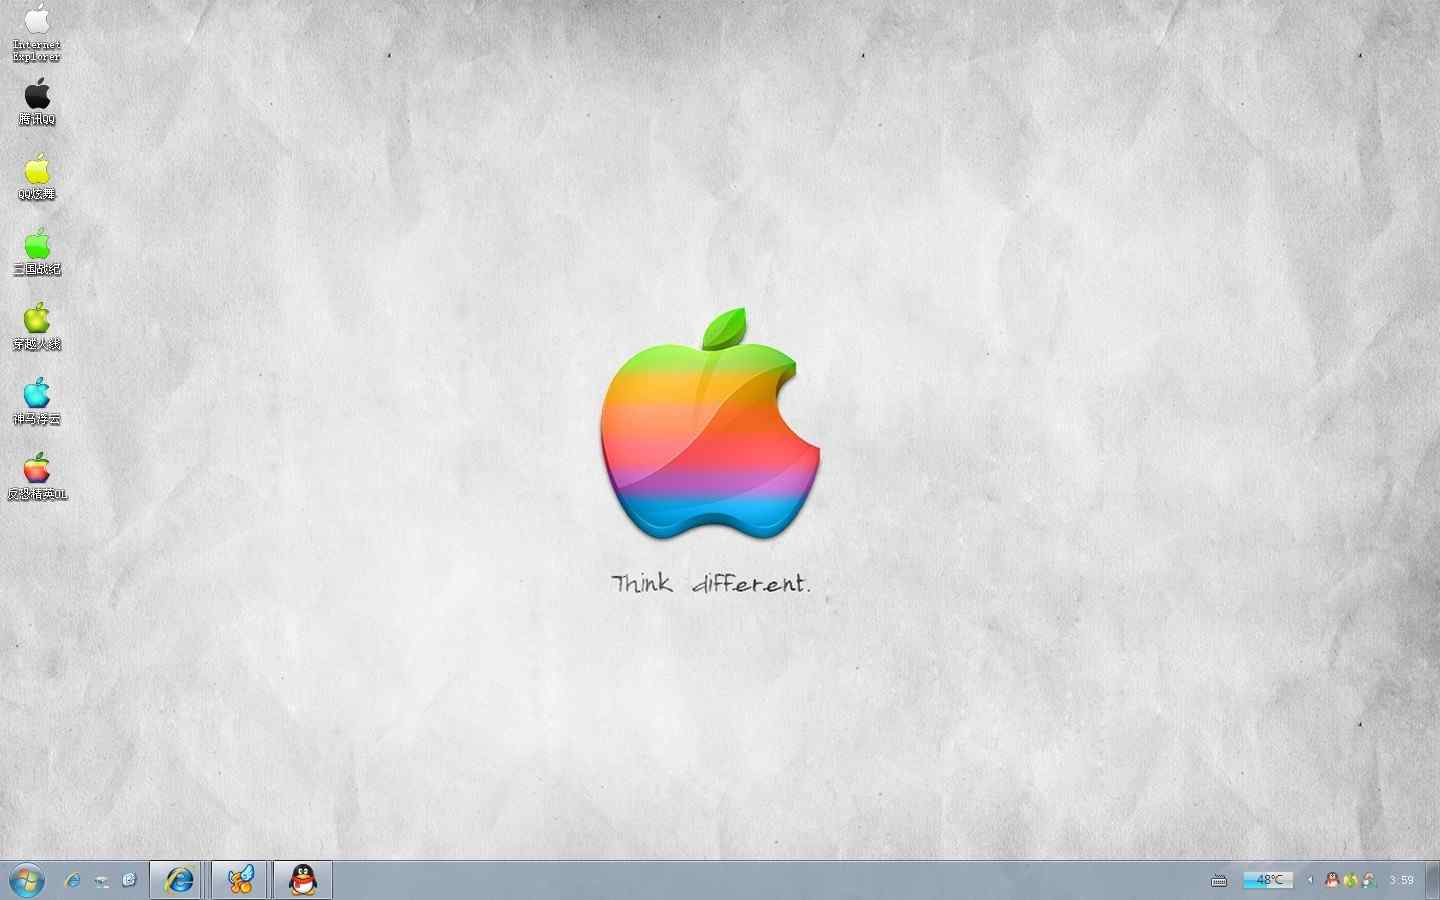Click the green round system tray icon
The width and height of the screenshot is (1440, 900).
pyautogui.click(x=1350, y=880)
